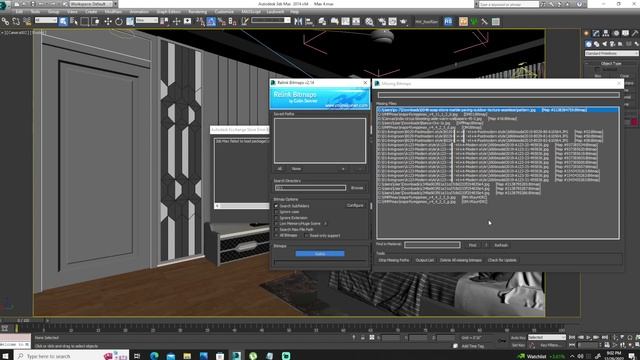
Task: Open the Select by Name dialog
Action: pos(74,22)
